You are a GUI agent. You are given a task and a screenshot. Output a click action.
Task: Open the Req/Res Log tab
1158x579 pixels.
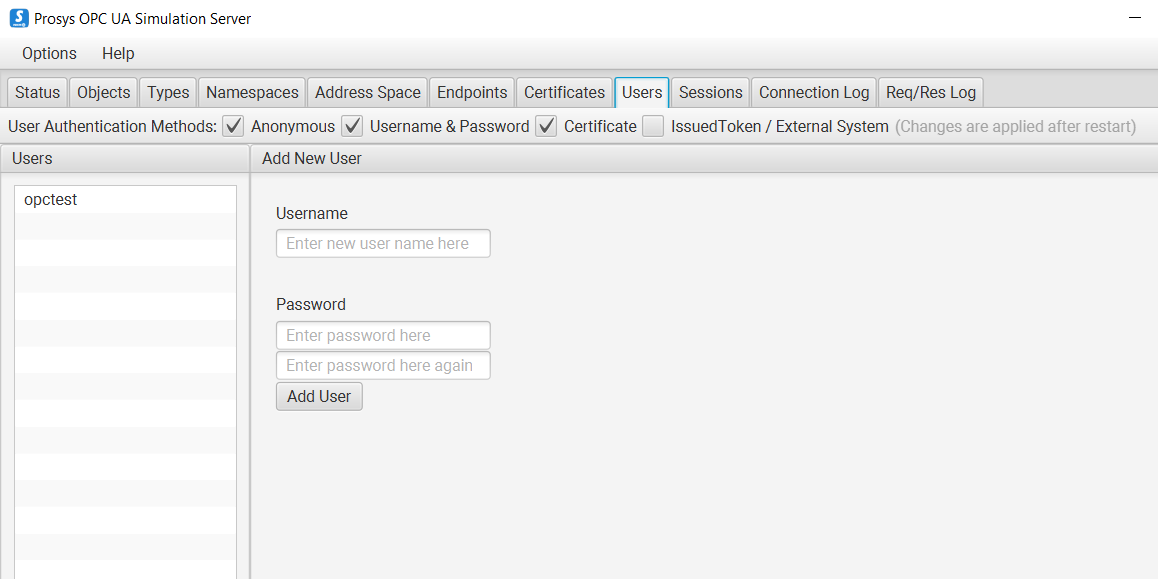point(931,92)
